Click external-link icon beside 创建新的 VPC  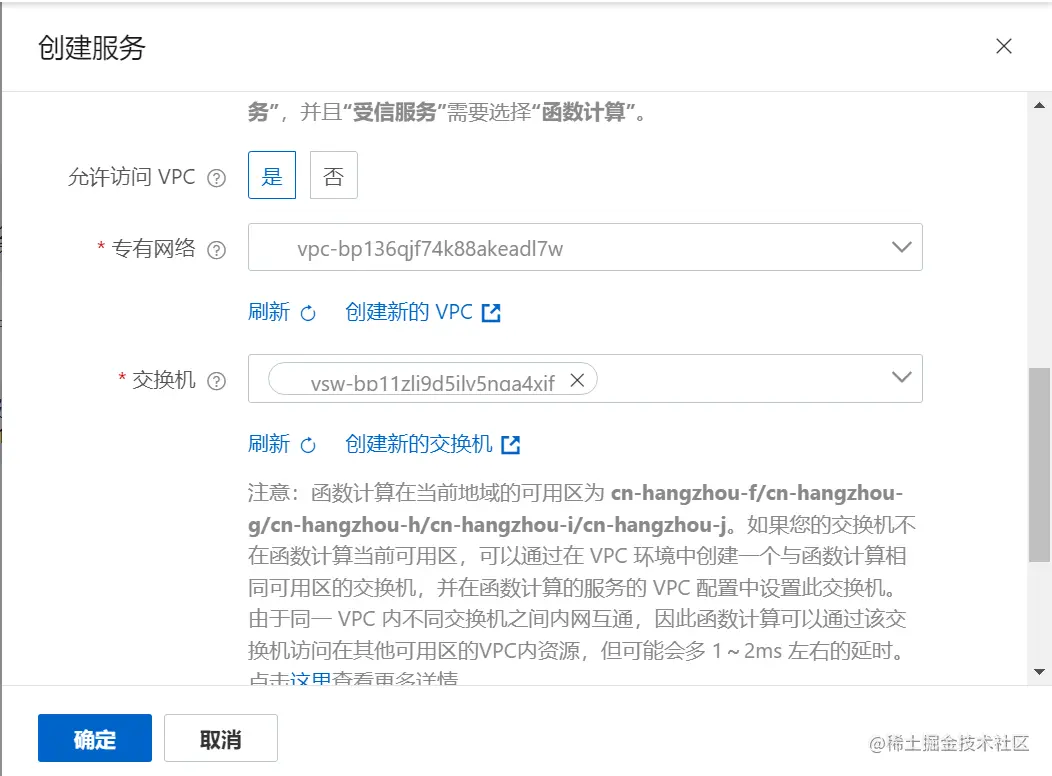pos(491,313)
